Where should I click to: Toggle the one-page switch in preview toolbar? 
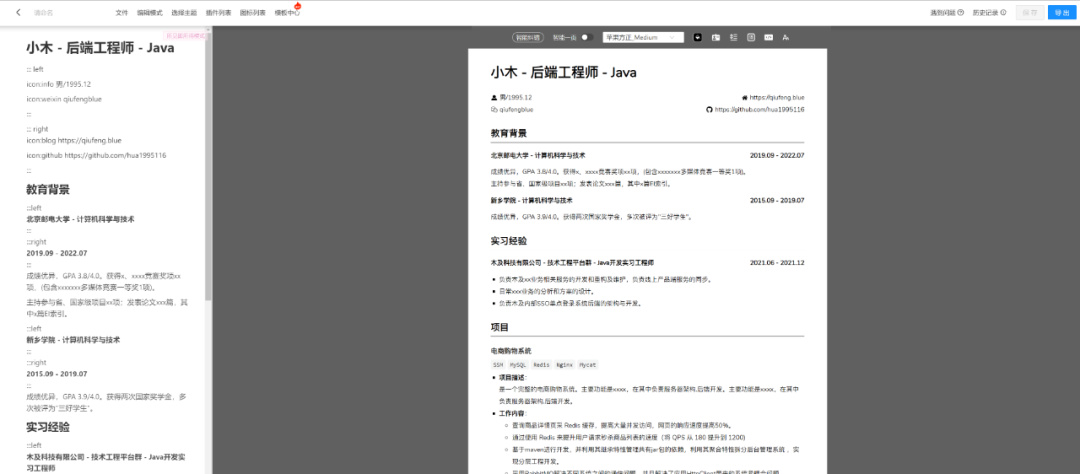coord(587,37)
